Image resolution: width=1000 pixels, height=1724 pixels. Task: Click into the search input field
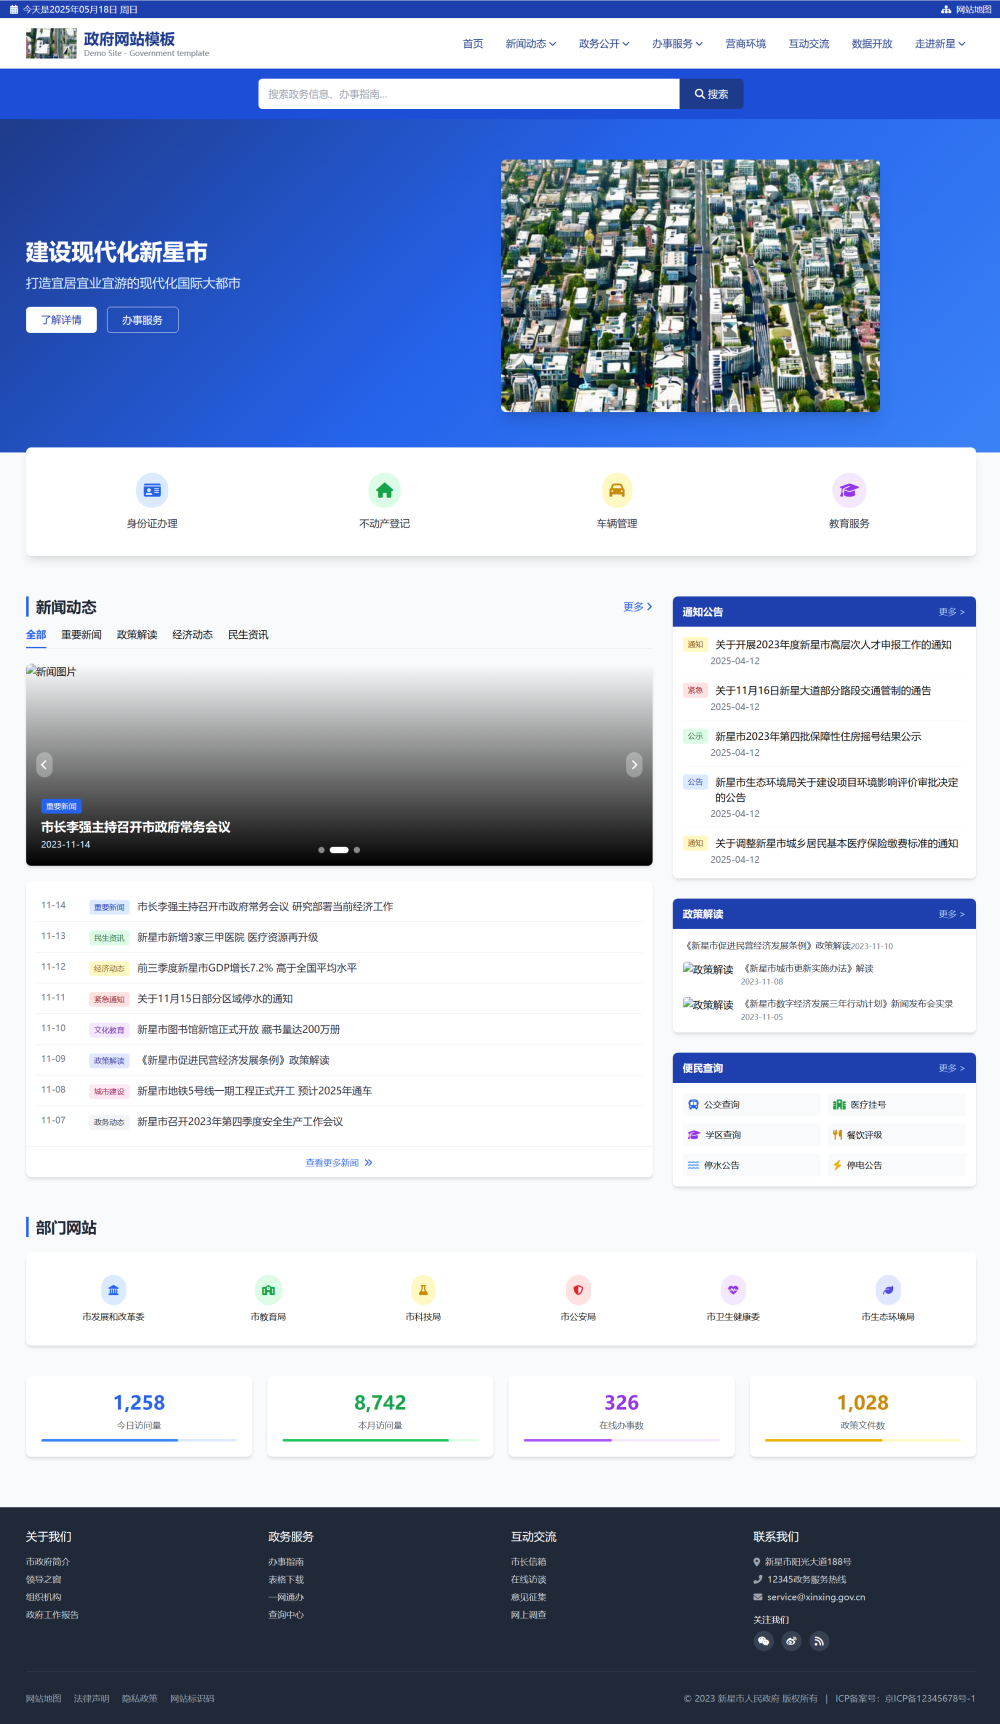[x=468, y=94]
